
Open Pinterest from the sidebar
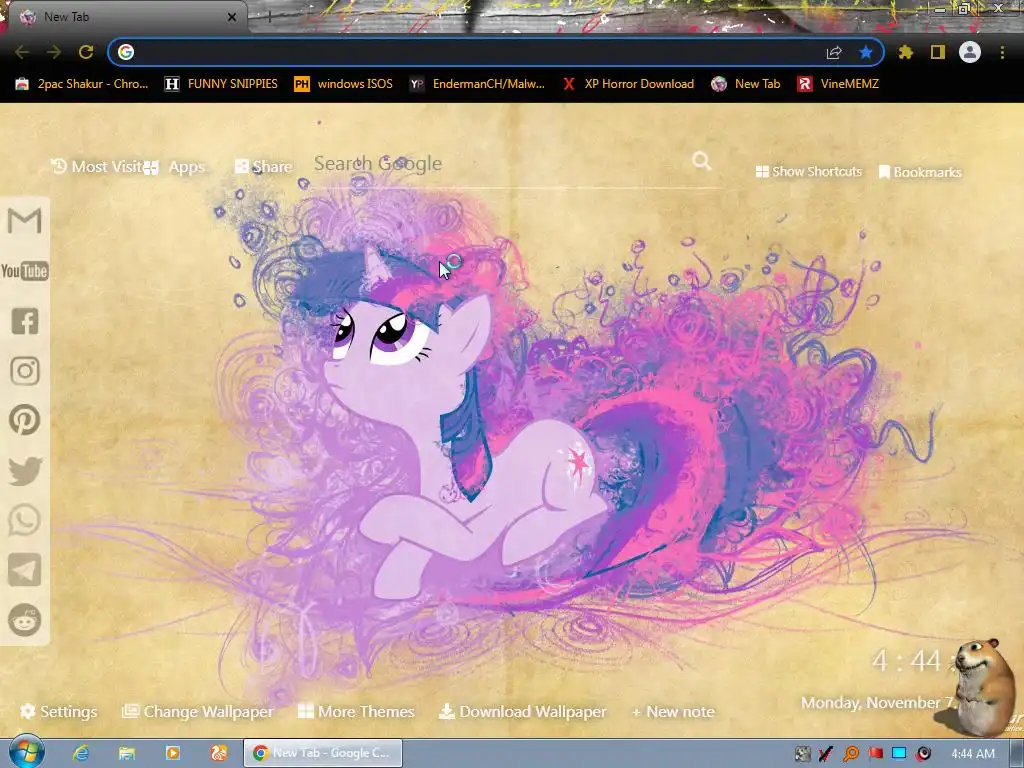[x=25, y=420]
